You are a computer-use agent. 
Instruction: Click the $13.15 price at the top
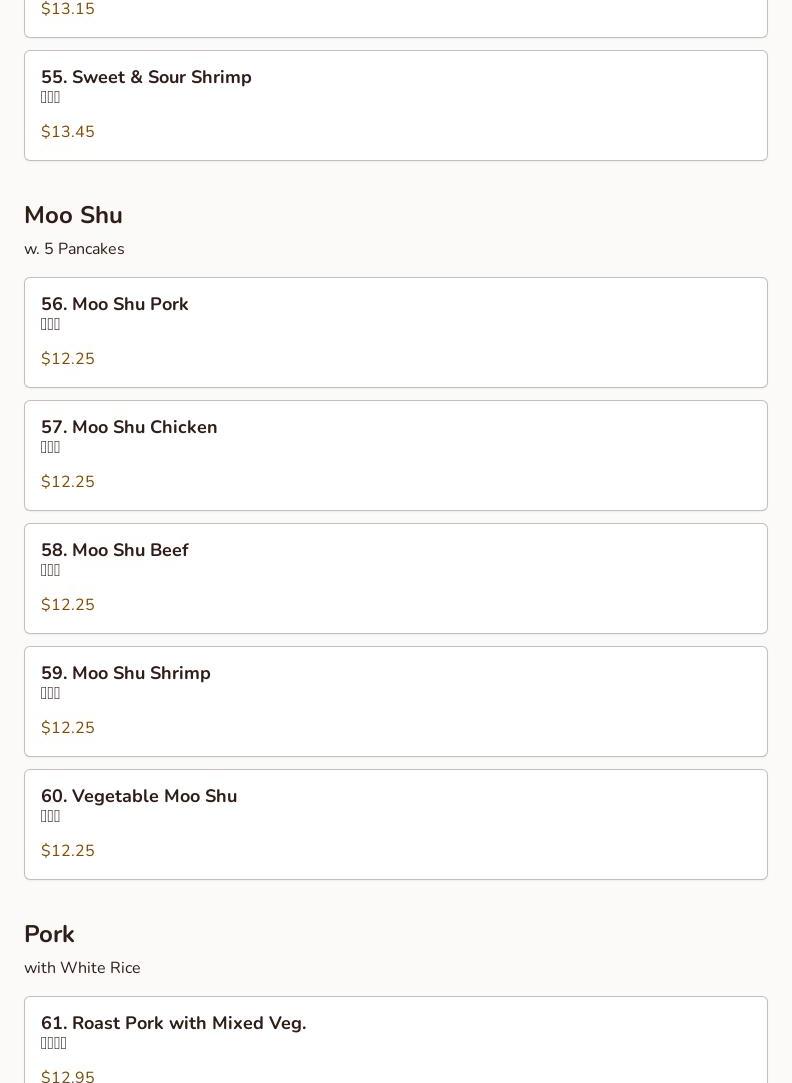[68, 9]
